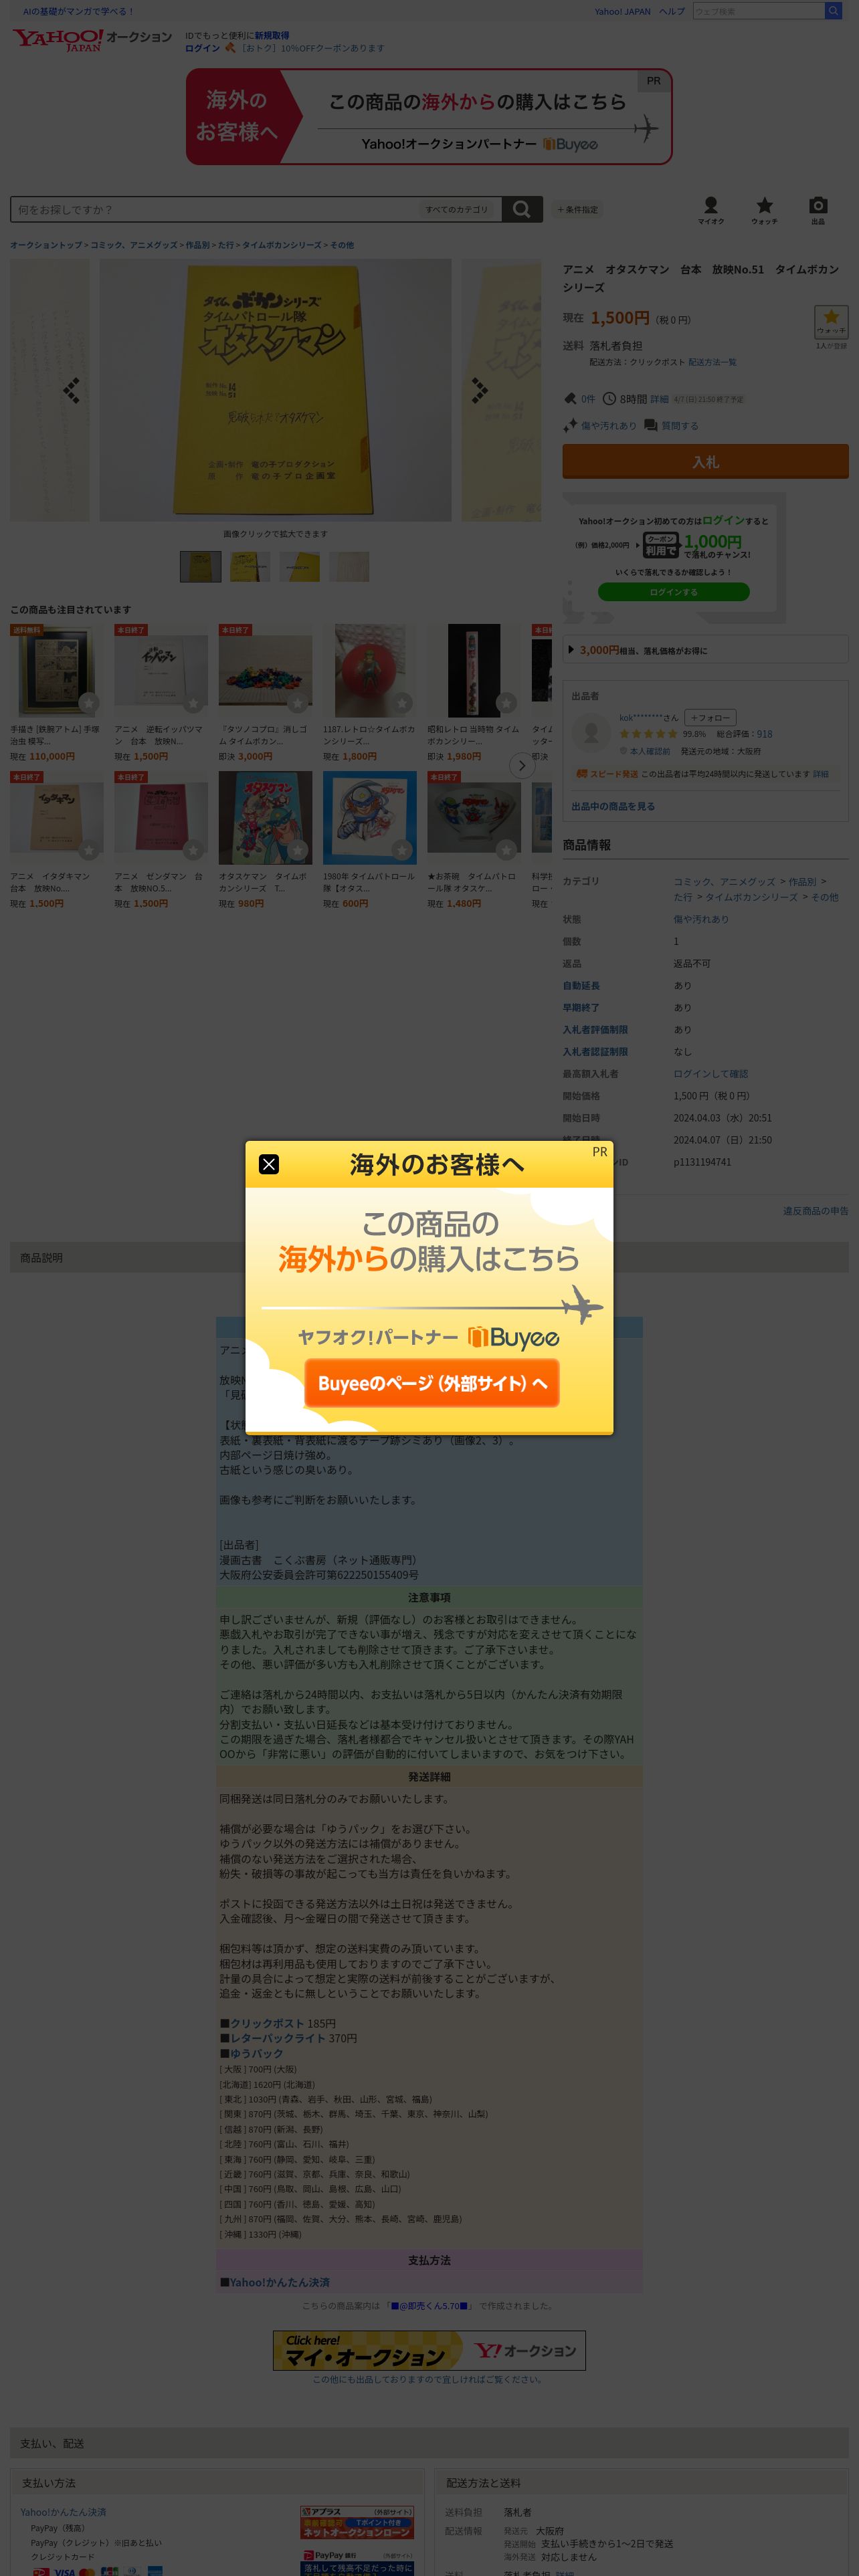The height and width of the screenshot is (2576, 859).
Task: Show next product image arrow
Action: pos(480,391)
